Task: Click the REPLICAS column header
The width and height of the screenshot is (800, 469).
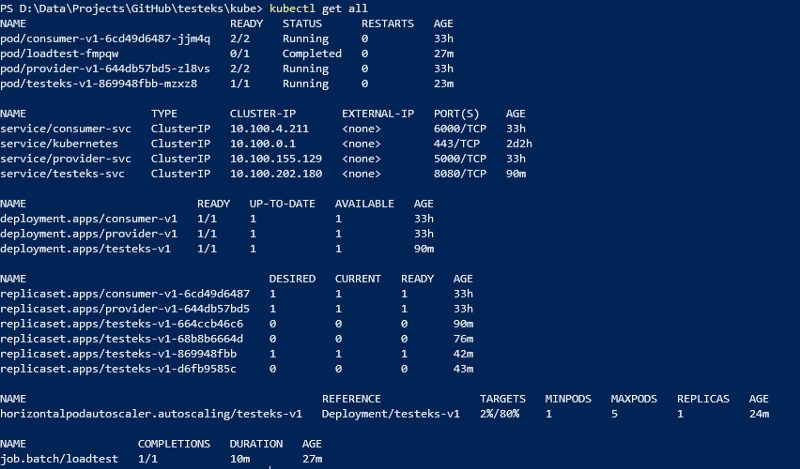Action: pyautogui.click(x=703, y=399)
